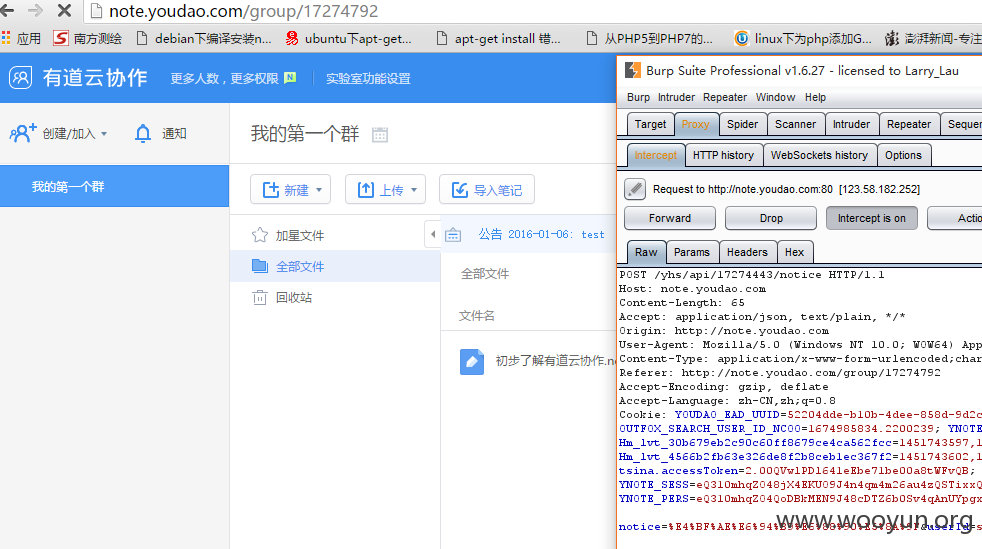Click the announcement board icon

[453, 235]
